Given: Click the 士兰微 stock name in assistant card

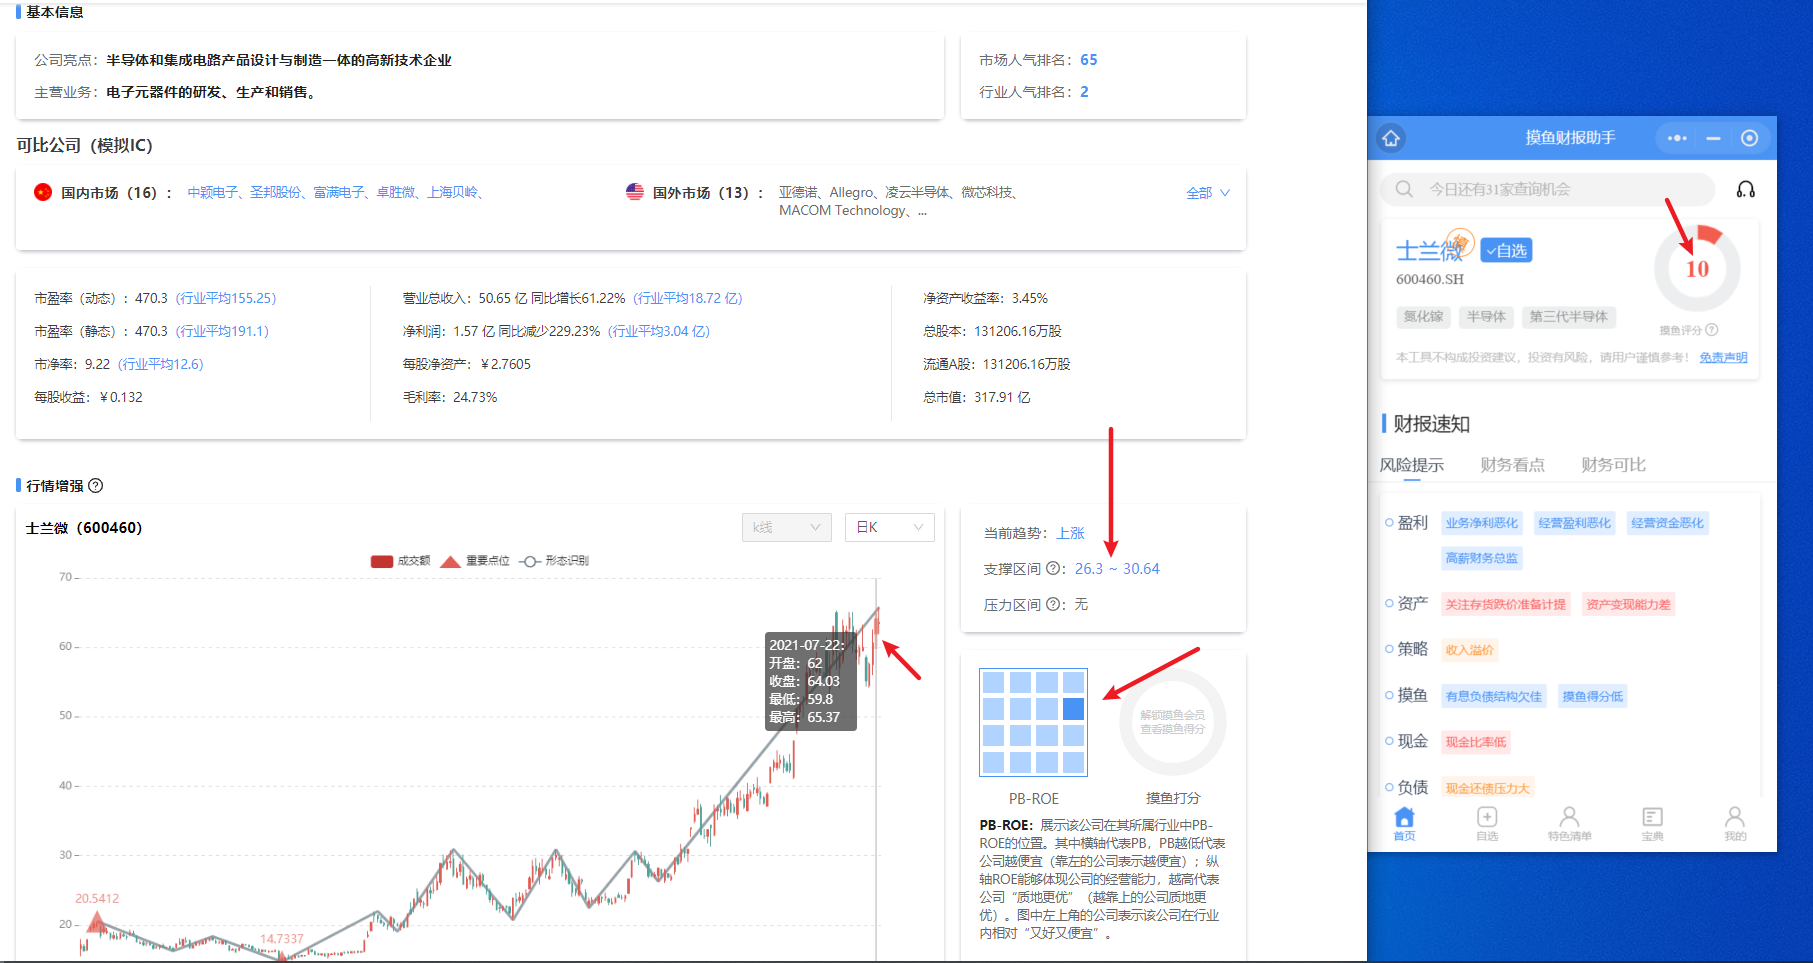Looking at the screenshot, I should (1430, 251).
